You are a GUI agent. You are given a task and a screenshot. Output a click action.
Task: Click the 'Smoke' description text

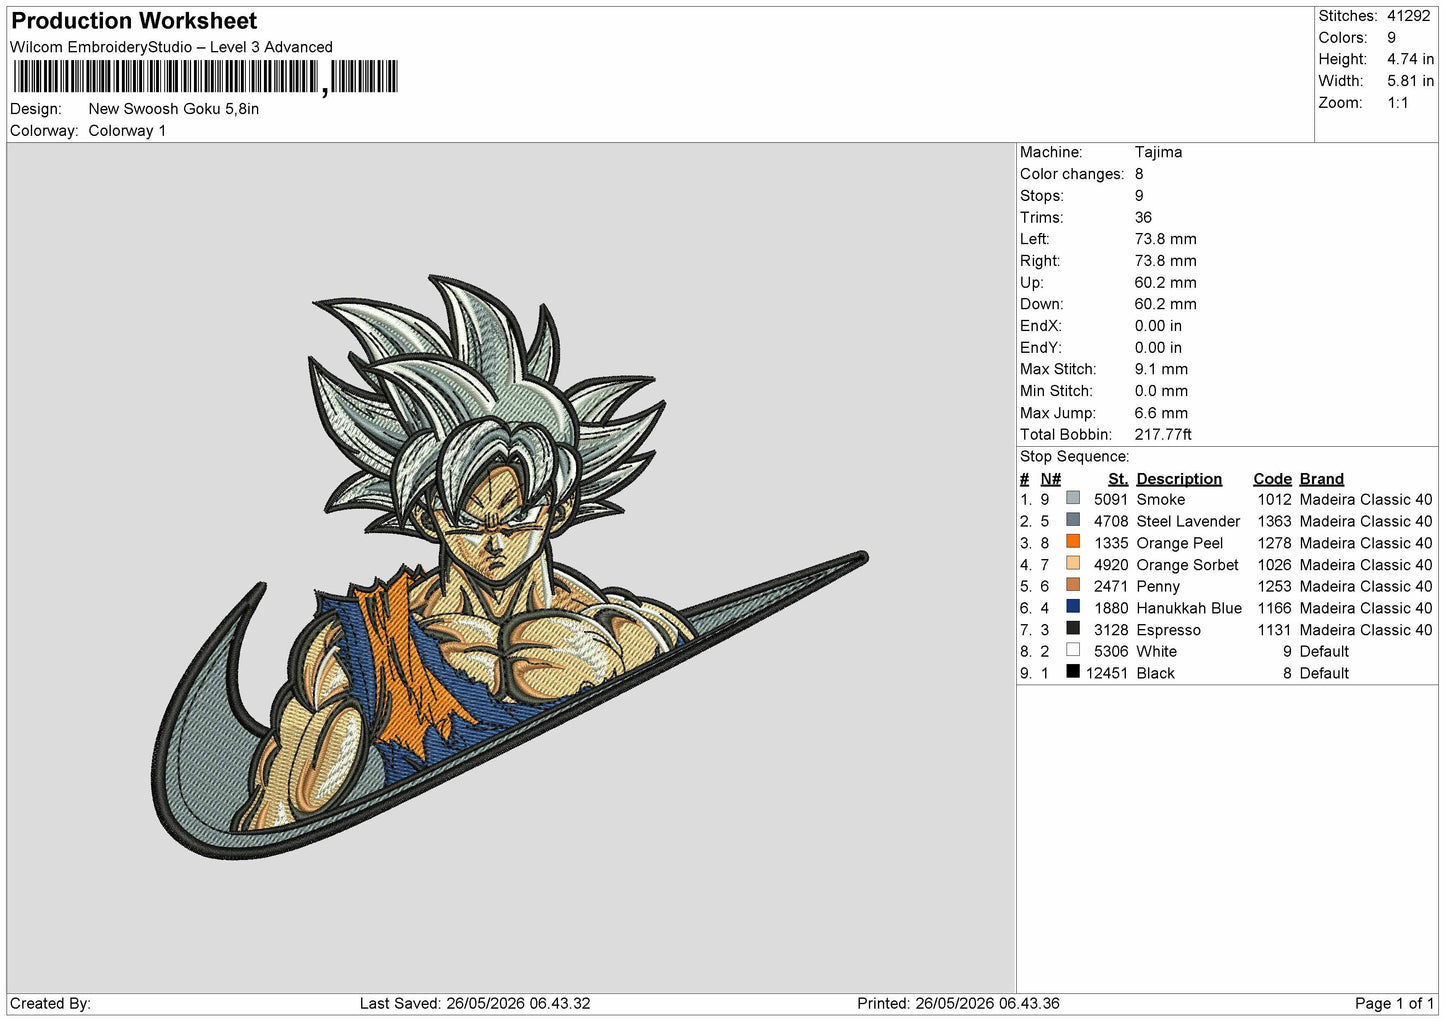click(1161, 500)
